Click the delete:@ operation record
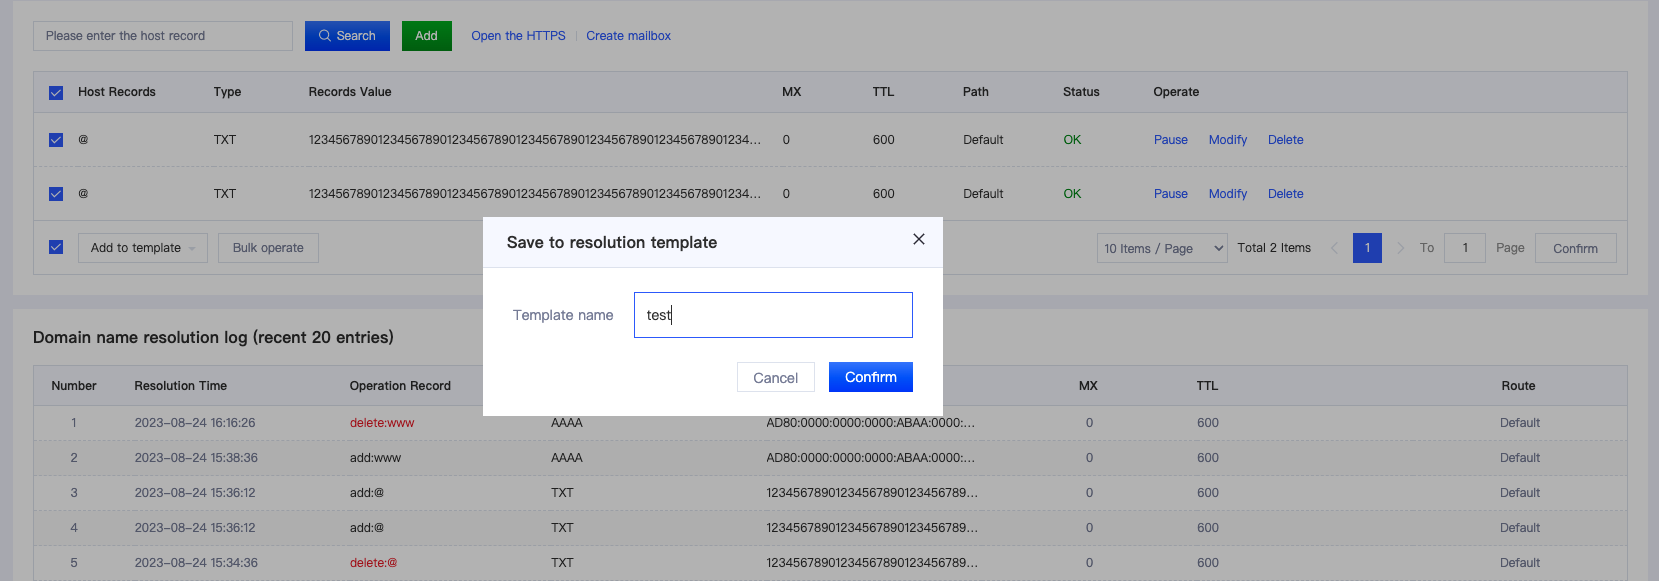This screenshot has width=1659, height=581. [x=373, y=563]
